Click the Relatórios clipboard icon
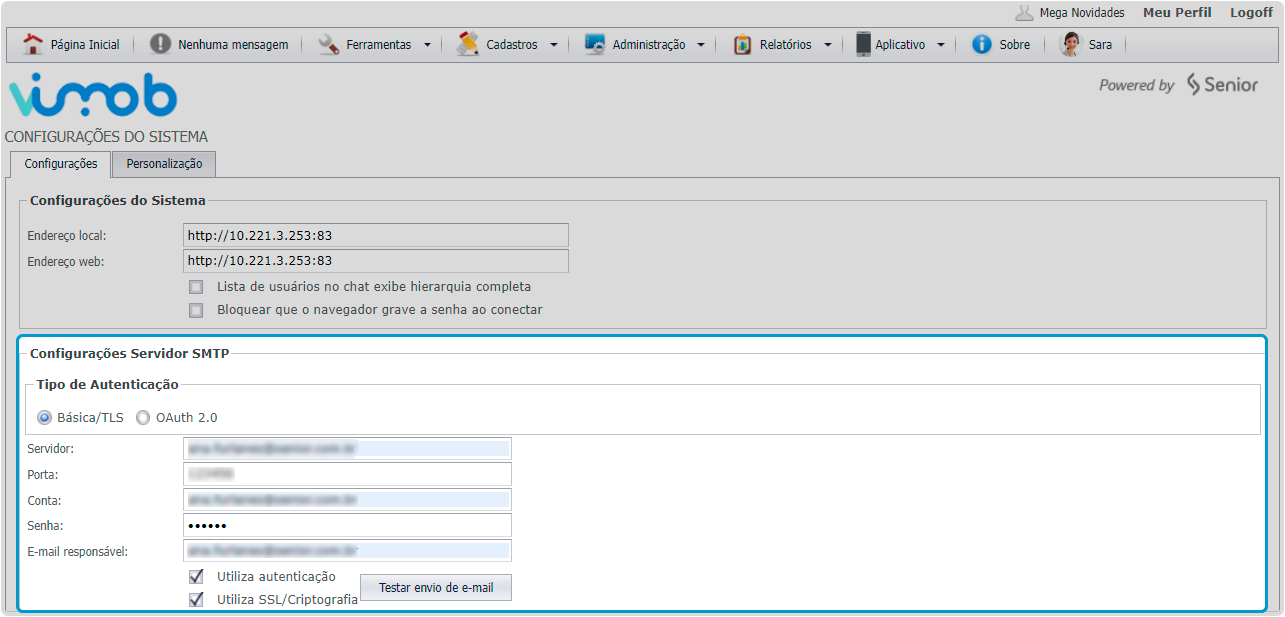The image size is (1285, 617). pos(742,44)
